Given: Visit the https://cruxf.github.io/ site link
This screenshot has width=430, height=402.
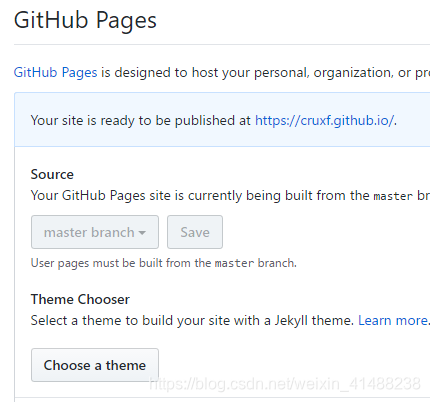Looking at the screenshot, I should (324, 121).
